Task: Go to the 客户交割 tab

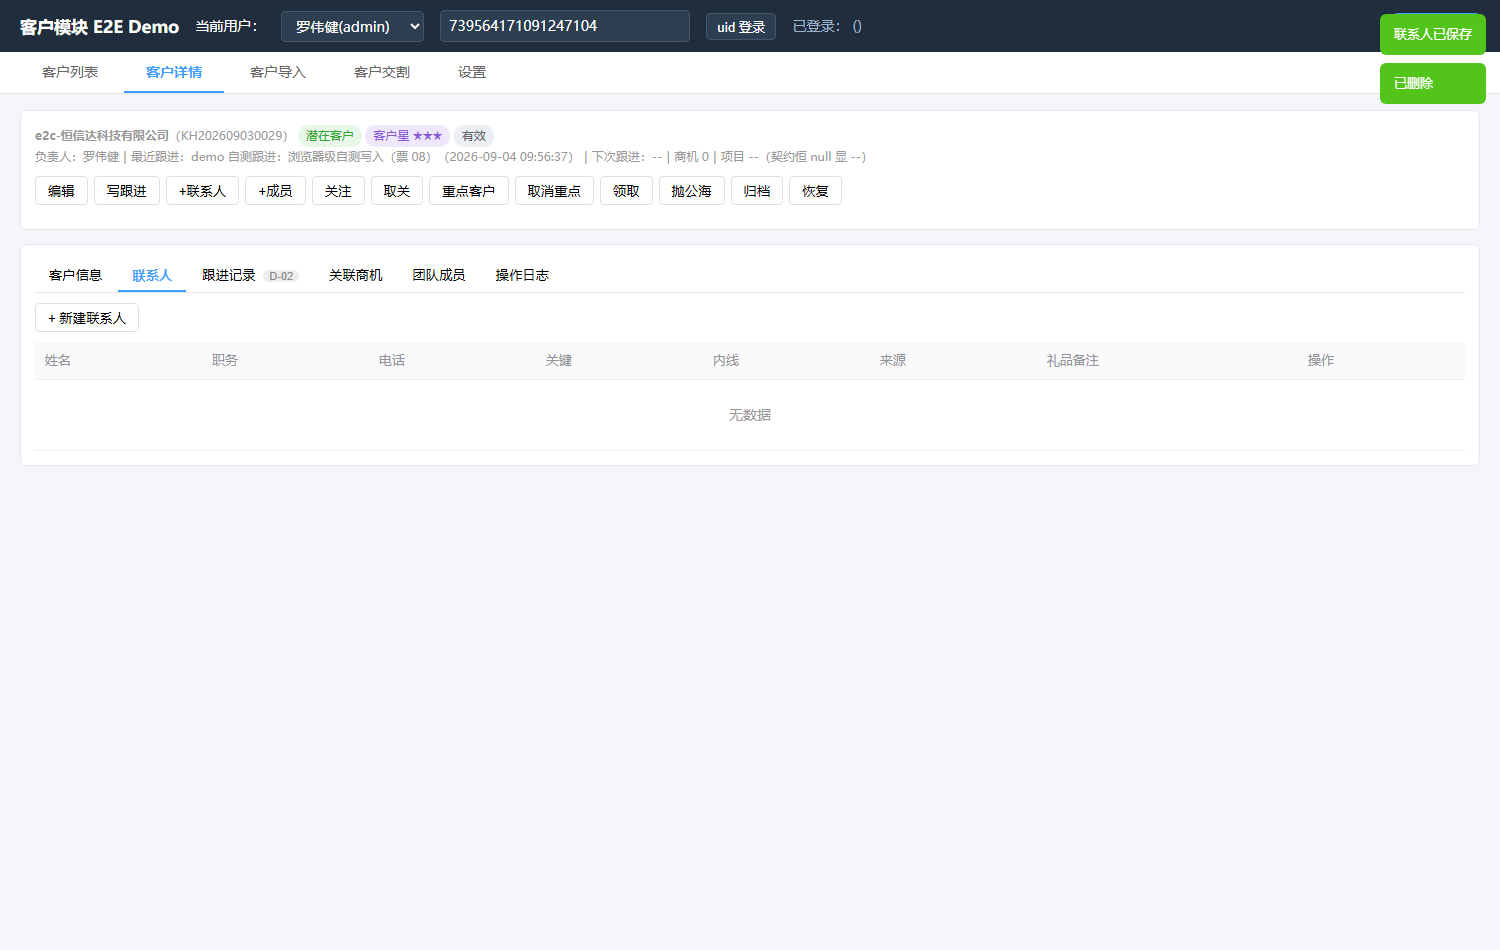Action: (382, 72)
